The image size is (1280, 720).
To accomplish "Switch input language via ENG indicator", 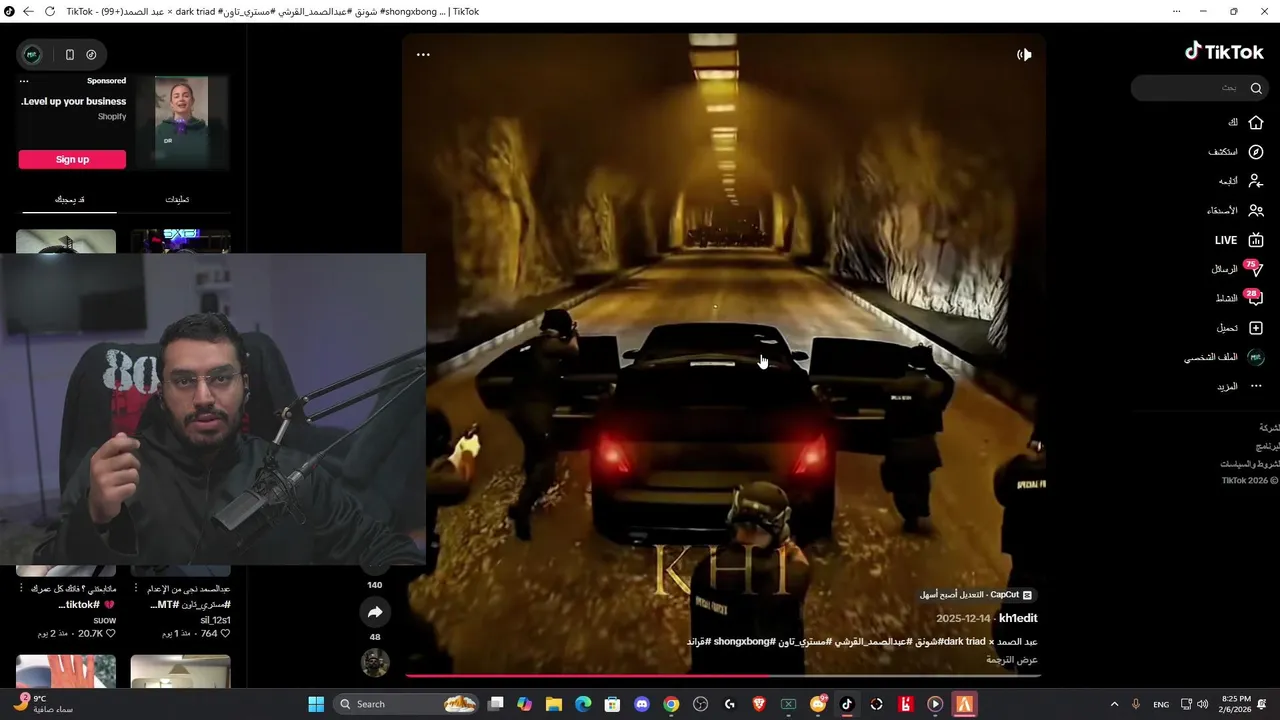I will tap(1161, 704).
